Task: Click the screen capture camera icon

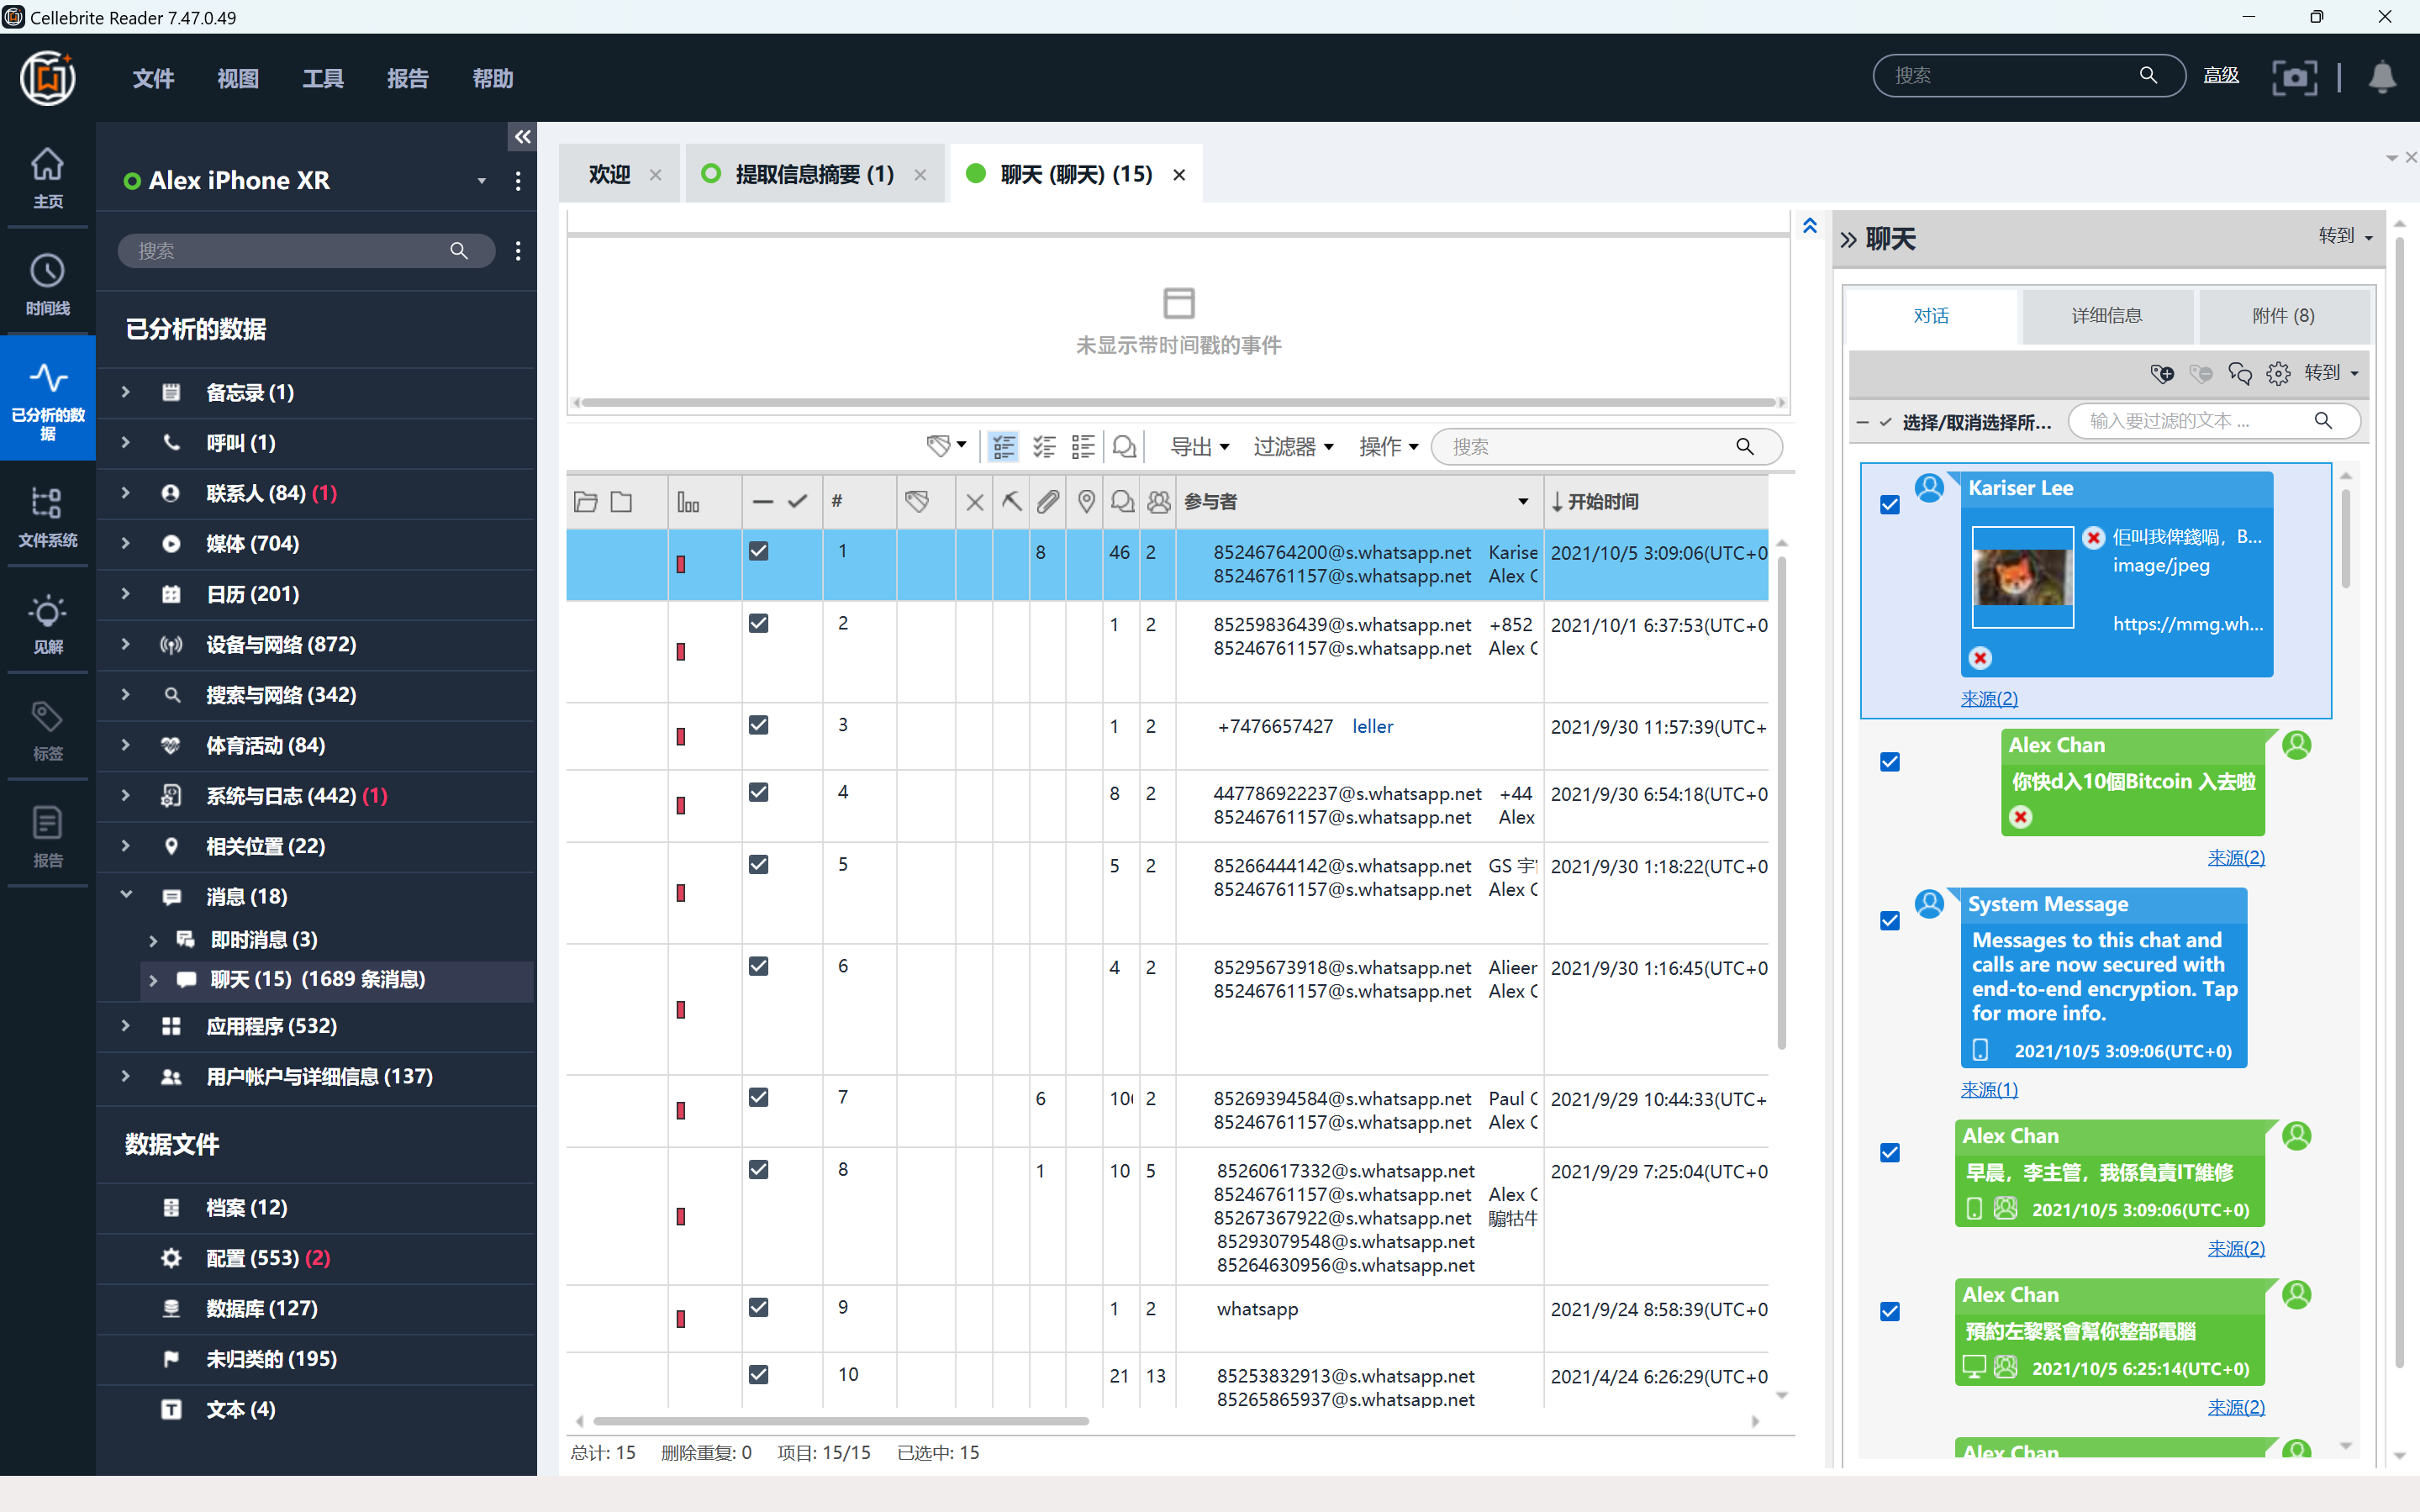Action: pyautogui.click(x=2293, y=77)
